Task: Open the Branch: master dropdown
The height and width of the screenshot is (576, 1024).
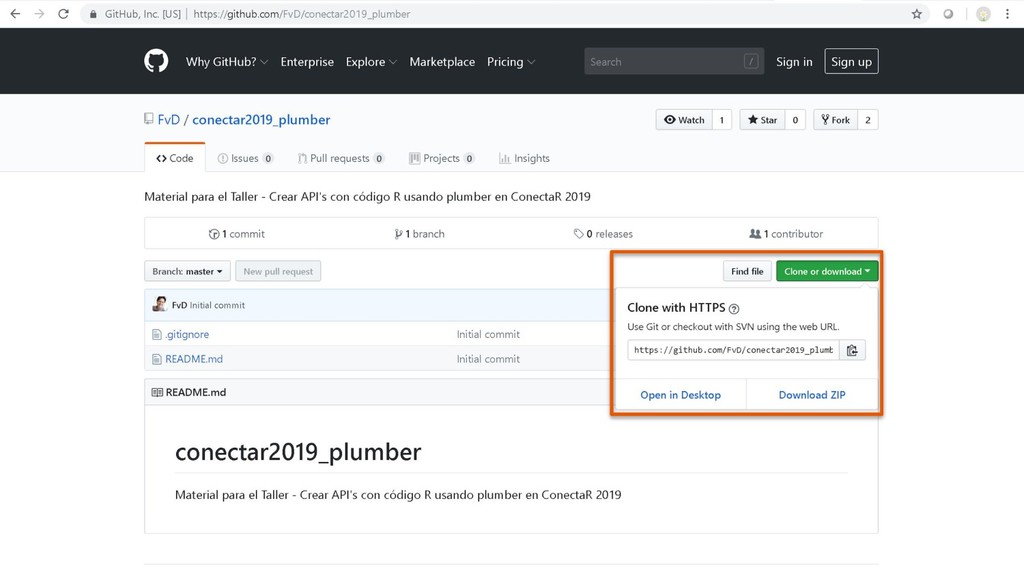Action: point(187,271)
